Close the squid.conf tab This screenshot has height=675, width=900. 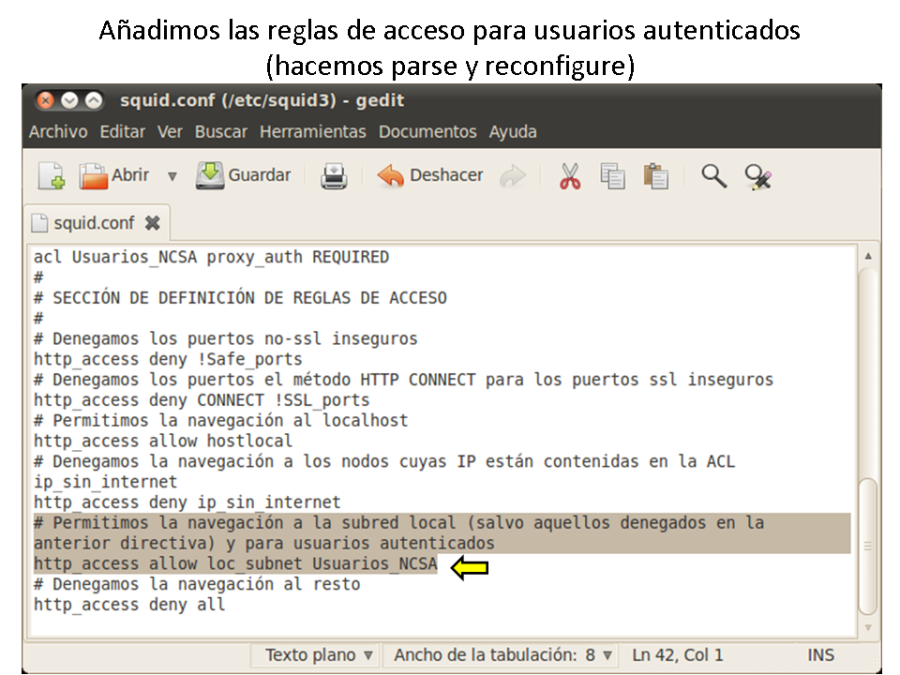[152, 222]
